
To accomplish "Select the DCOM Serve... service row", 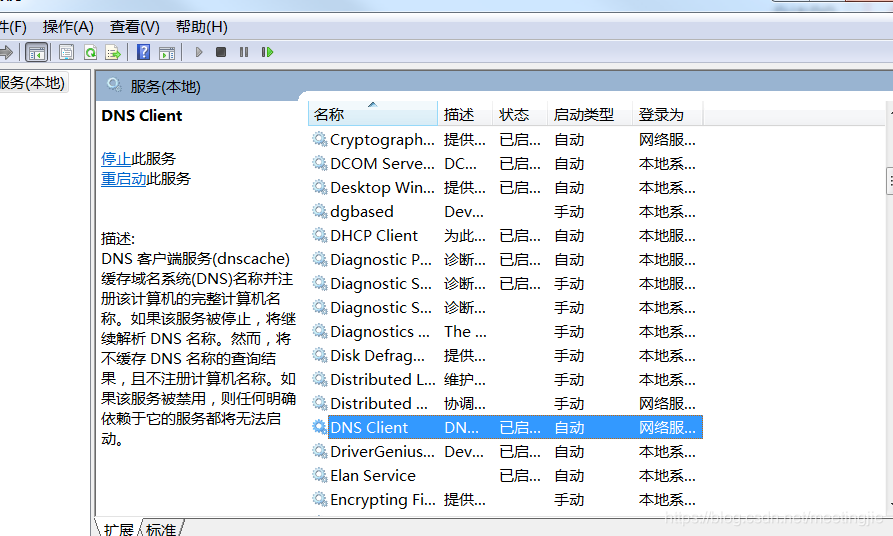I will click(506, 163).
